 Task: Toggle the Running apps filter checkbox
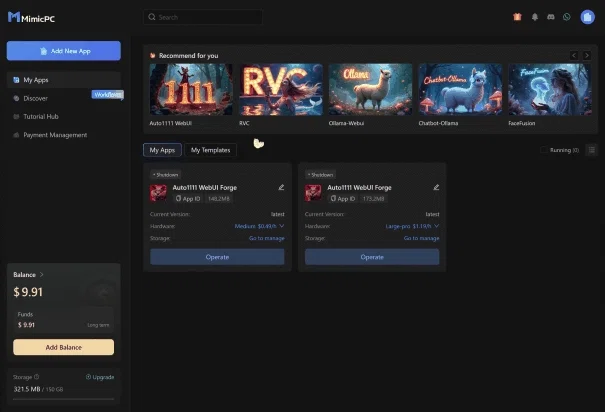tap(543, 150)
